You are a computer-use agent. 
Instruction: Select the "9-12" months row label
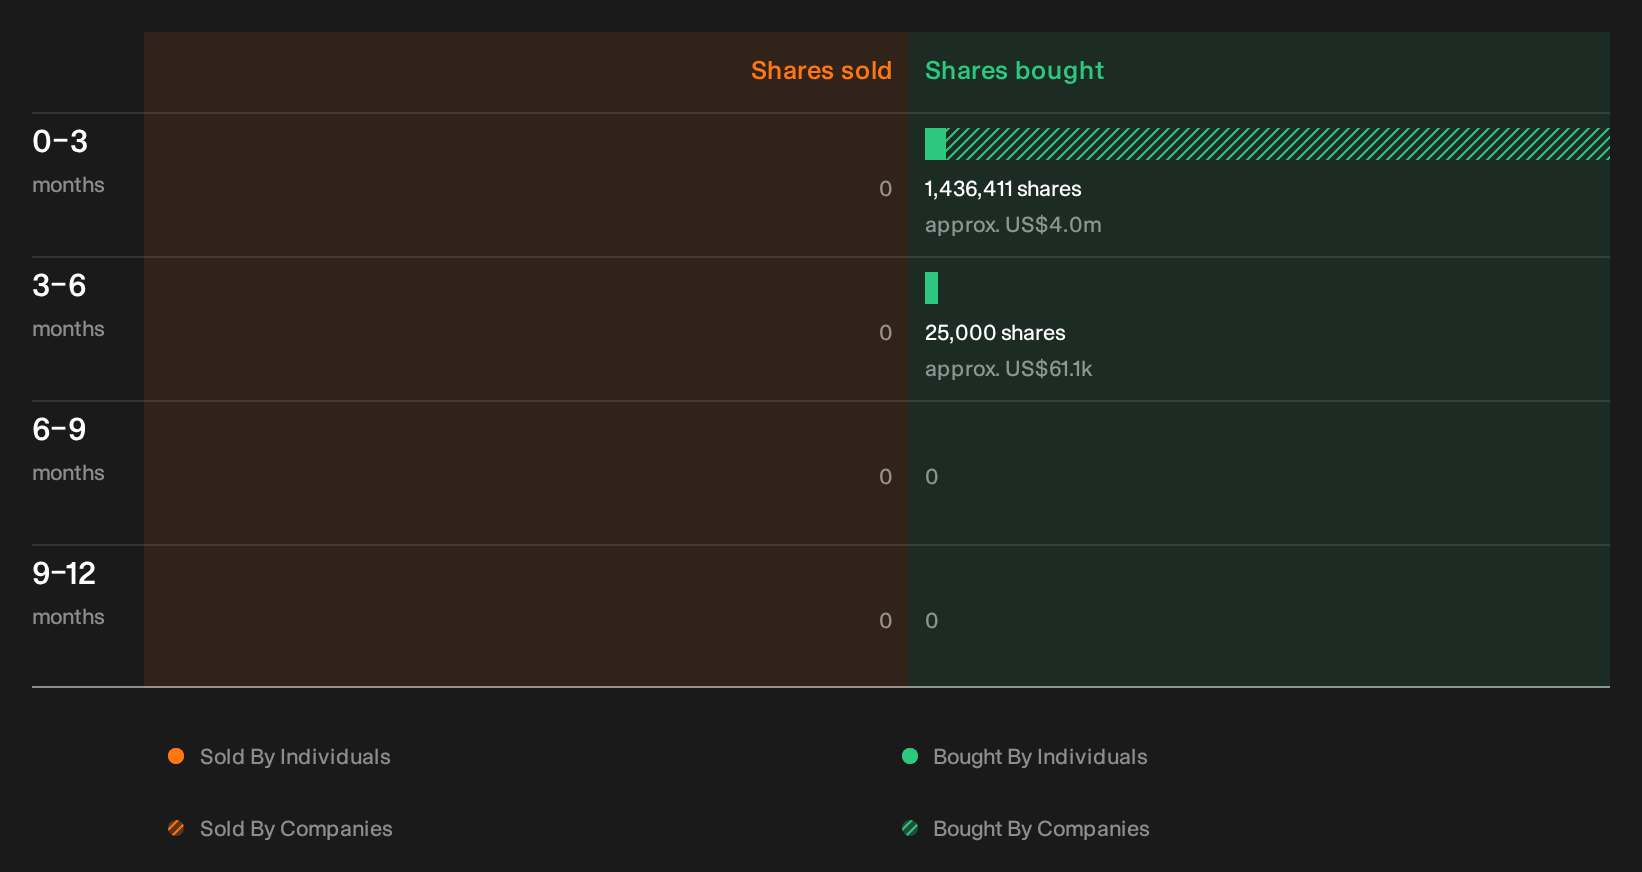[64, 574]
